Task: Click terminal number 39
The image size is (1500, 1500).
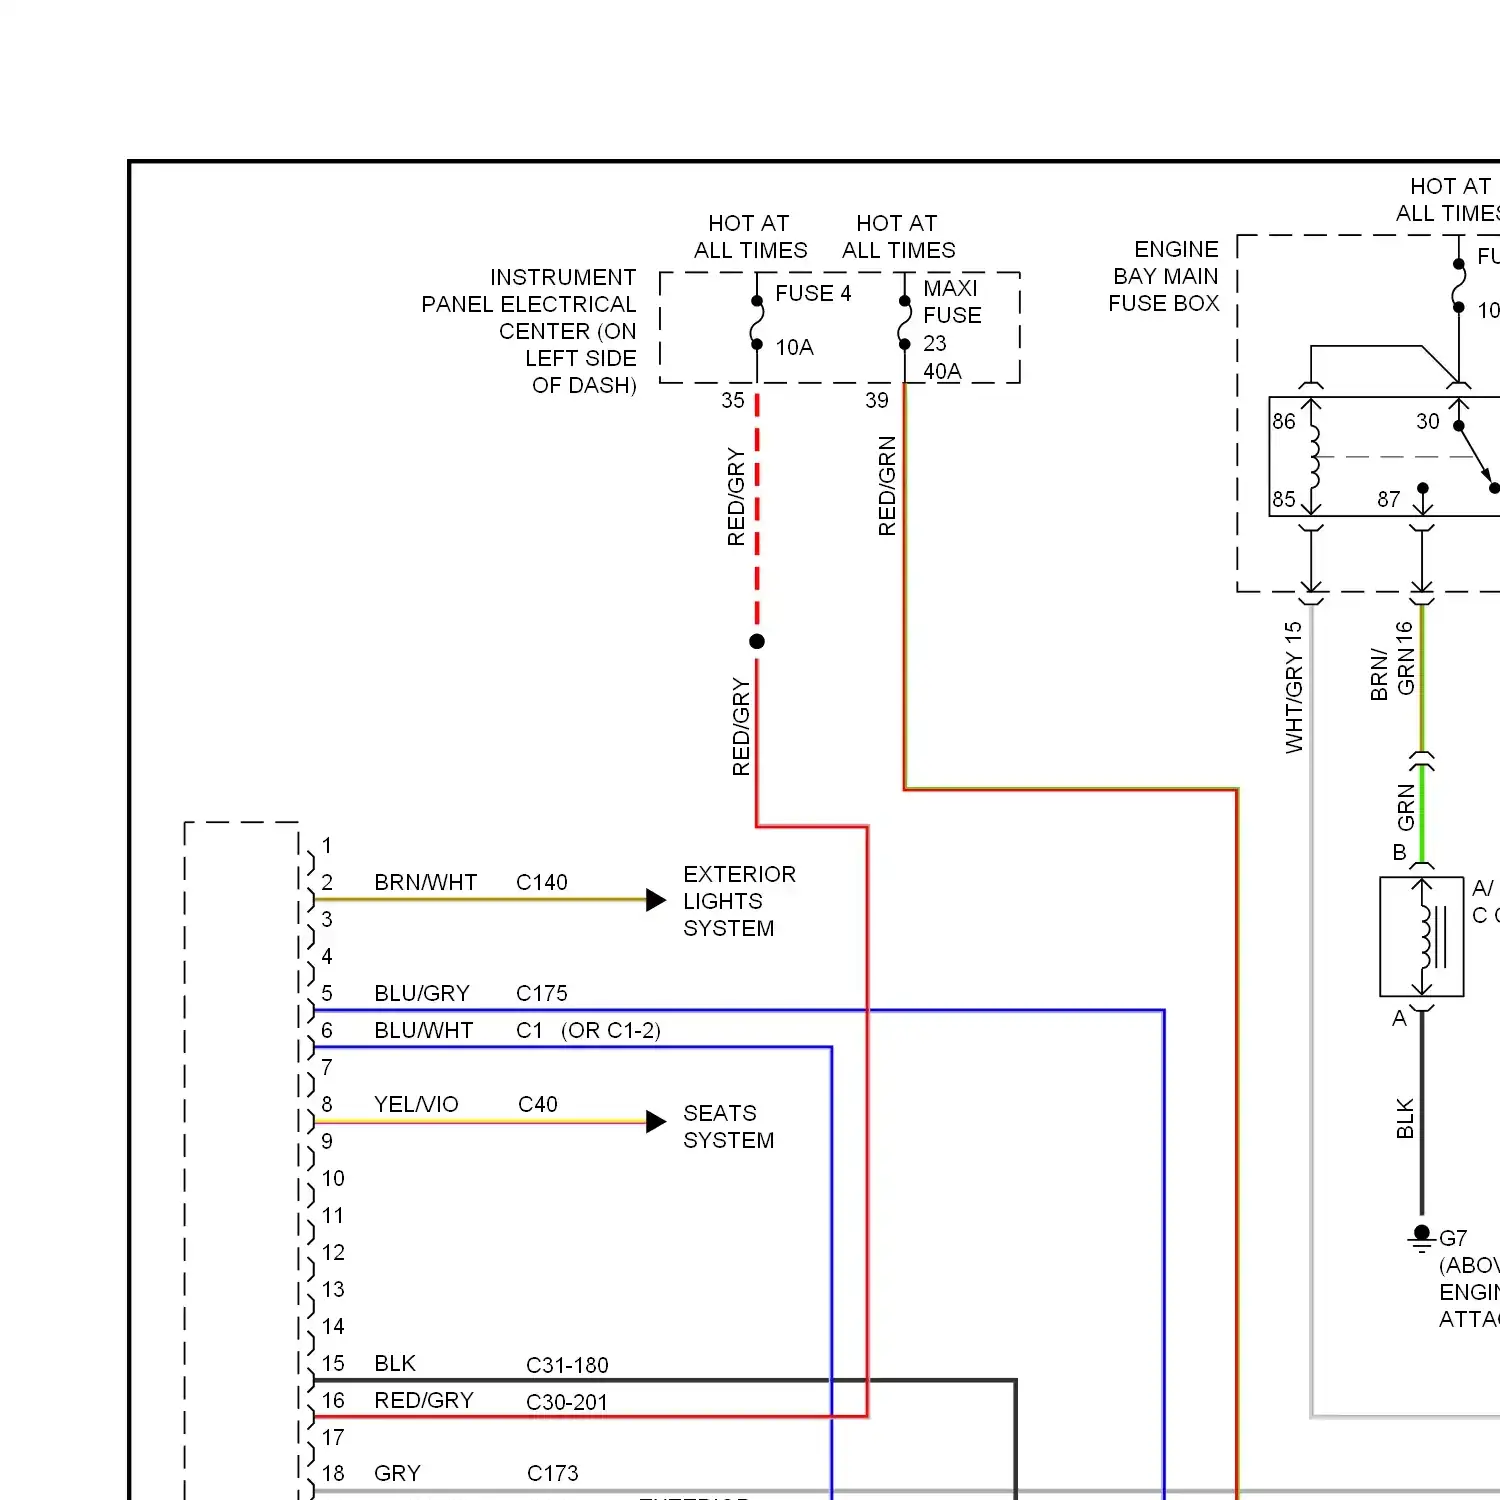Action: click(x=877, y=400)
